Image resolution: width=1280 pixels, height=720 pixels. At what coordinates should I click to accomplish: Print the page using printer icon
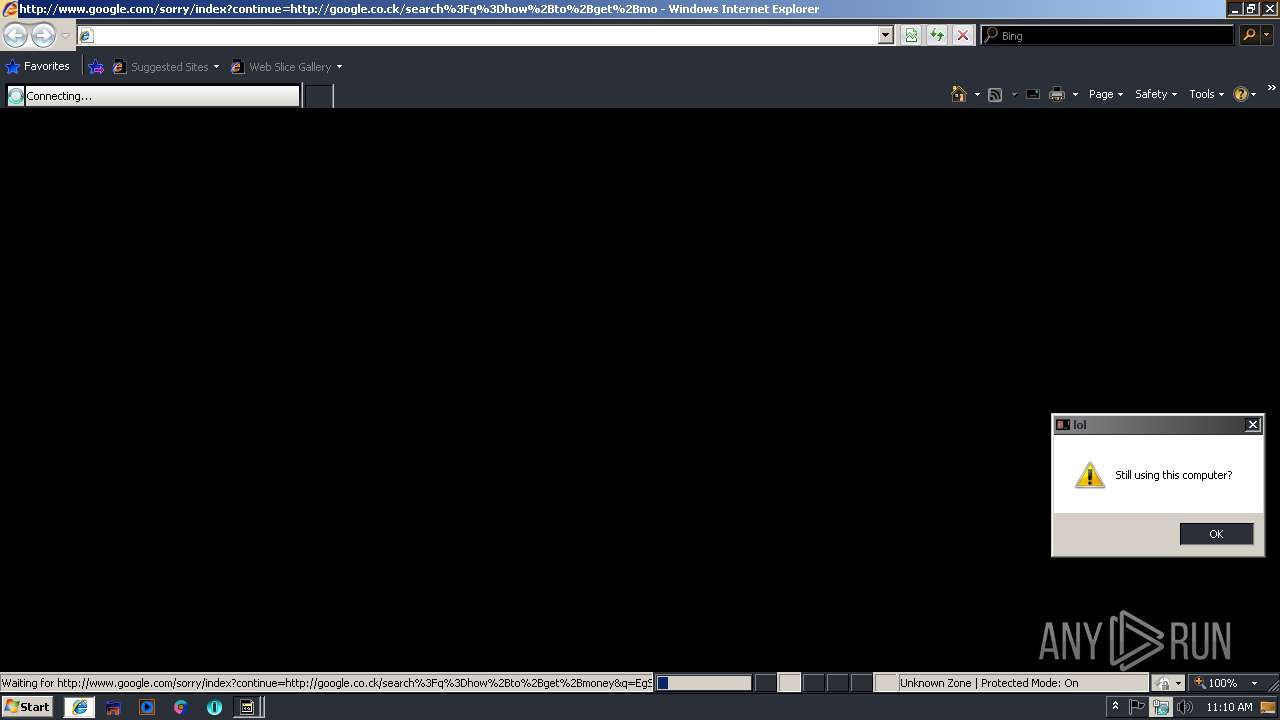(x=1057, y=94)
